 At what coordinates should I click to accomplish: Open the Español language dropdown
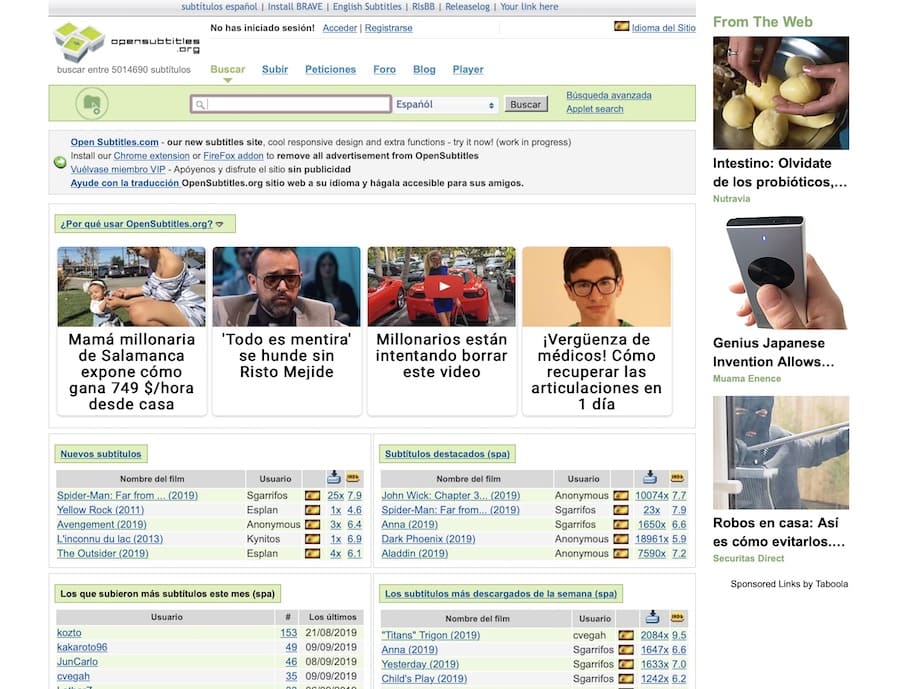445,105
